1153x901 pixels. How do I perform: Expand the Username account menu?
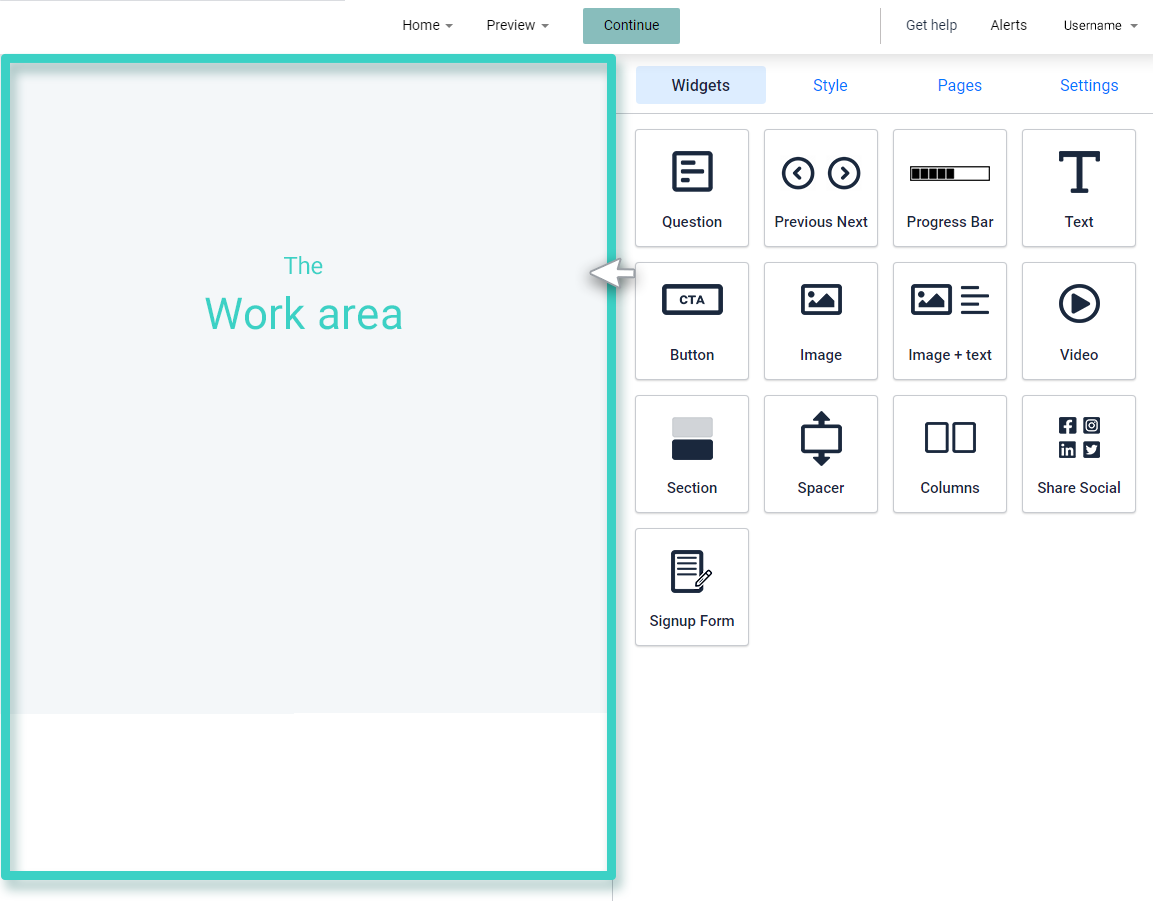1100,26
